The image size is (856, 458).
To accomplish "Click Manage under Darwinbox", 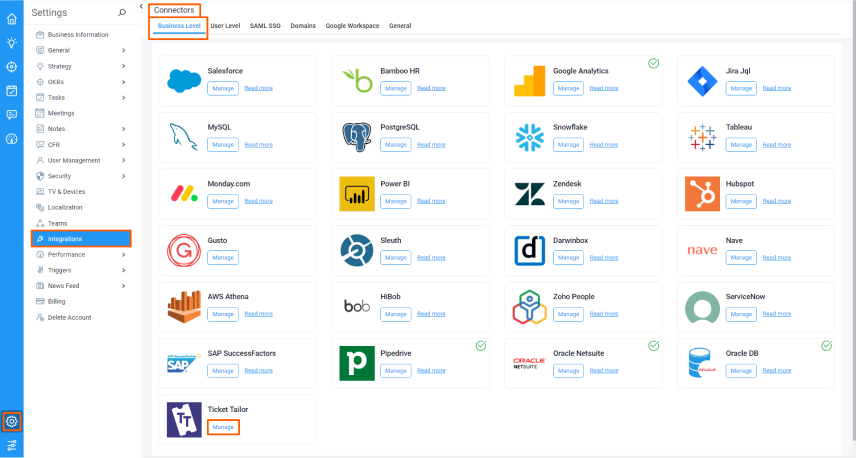I will [x=568, y=258].
